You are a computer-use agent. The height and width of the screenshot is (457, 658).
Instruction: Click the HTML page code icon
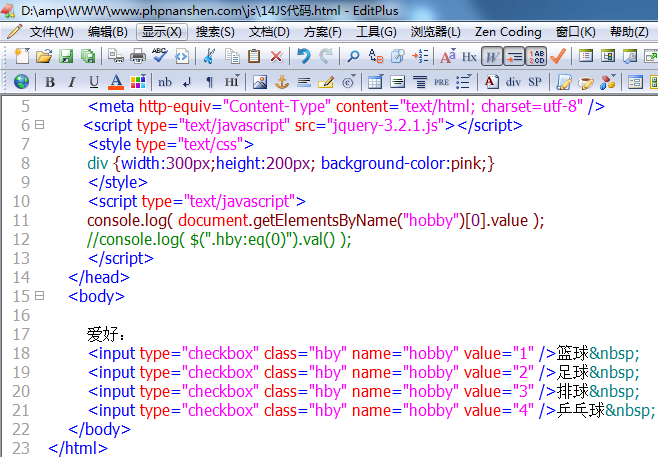pyautogui.click(x=182, y=56)
